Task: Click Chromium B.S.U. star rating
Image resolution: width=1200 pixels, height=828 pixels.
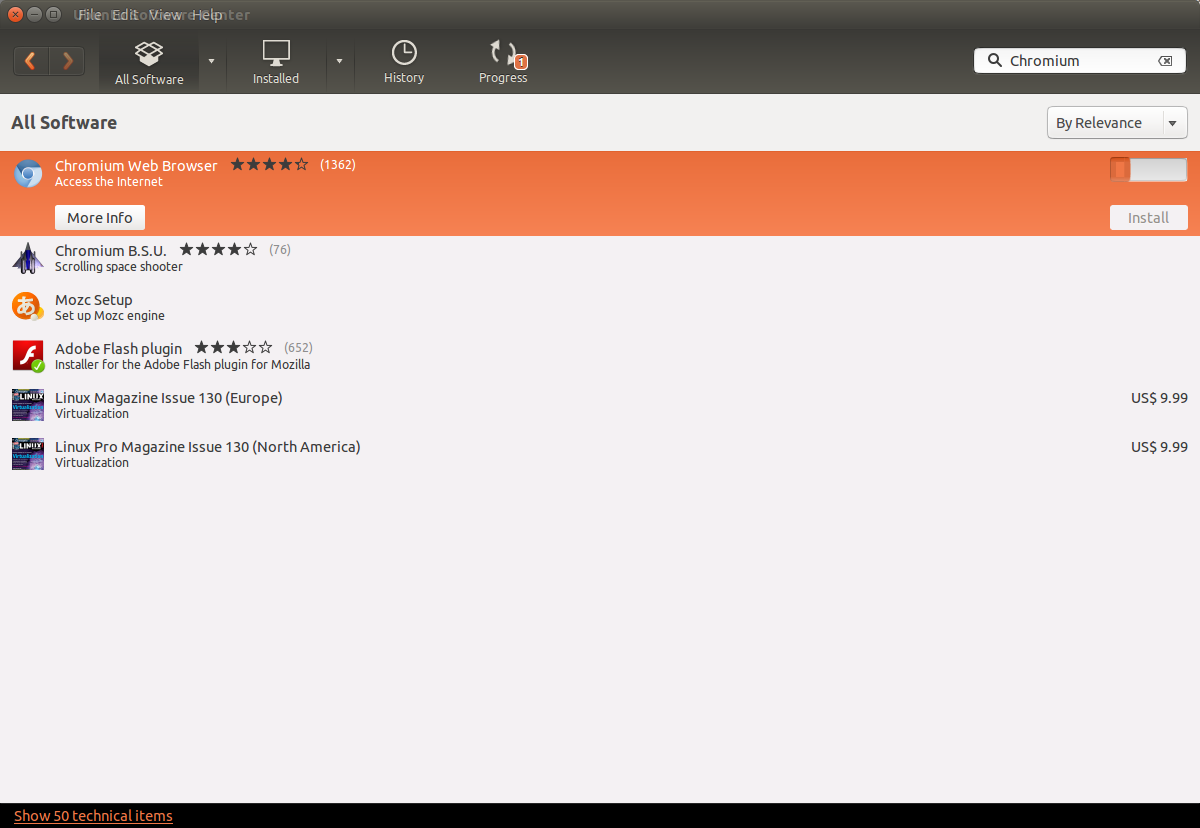Action: (218, 250)
